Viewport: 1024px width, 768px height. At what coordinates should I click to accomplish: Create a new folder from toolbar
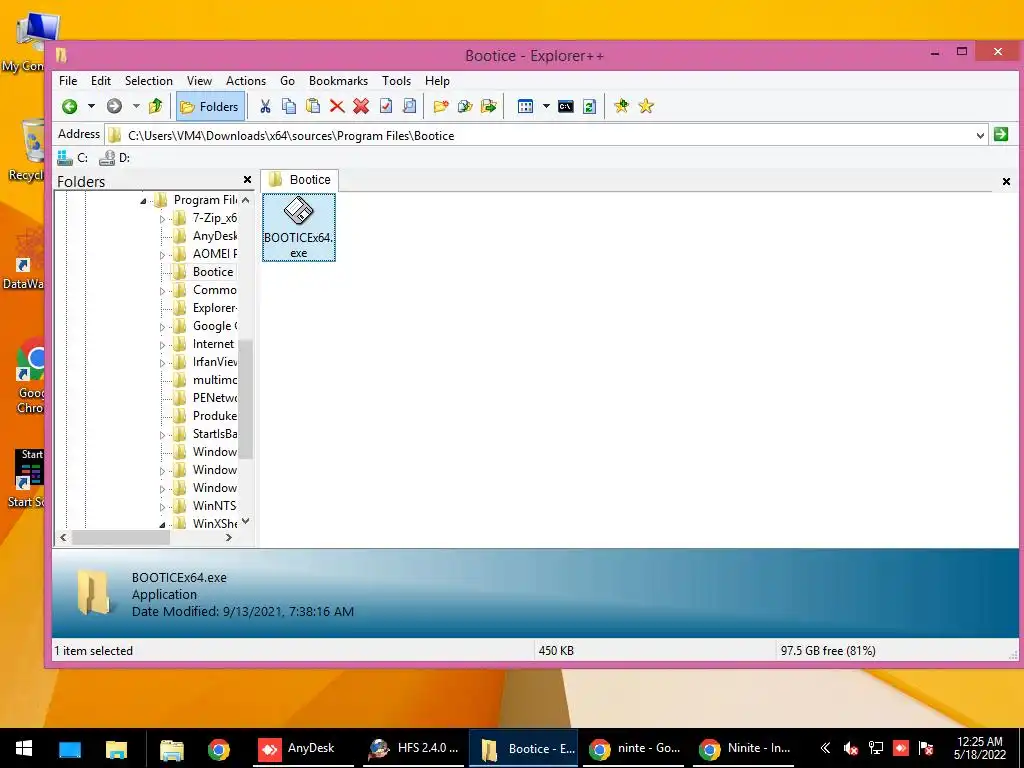(441, 106)
